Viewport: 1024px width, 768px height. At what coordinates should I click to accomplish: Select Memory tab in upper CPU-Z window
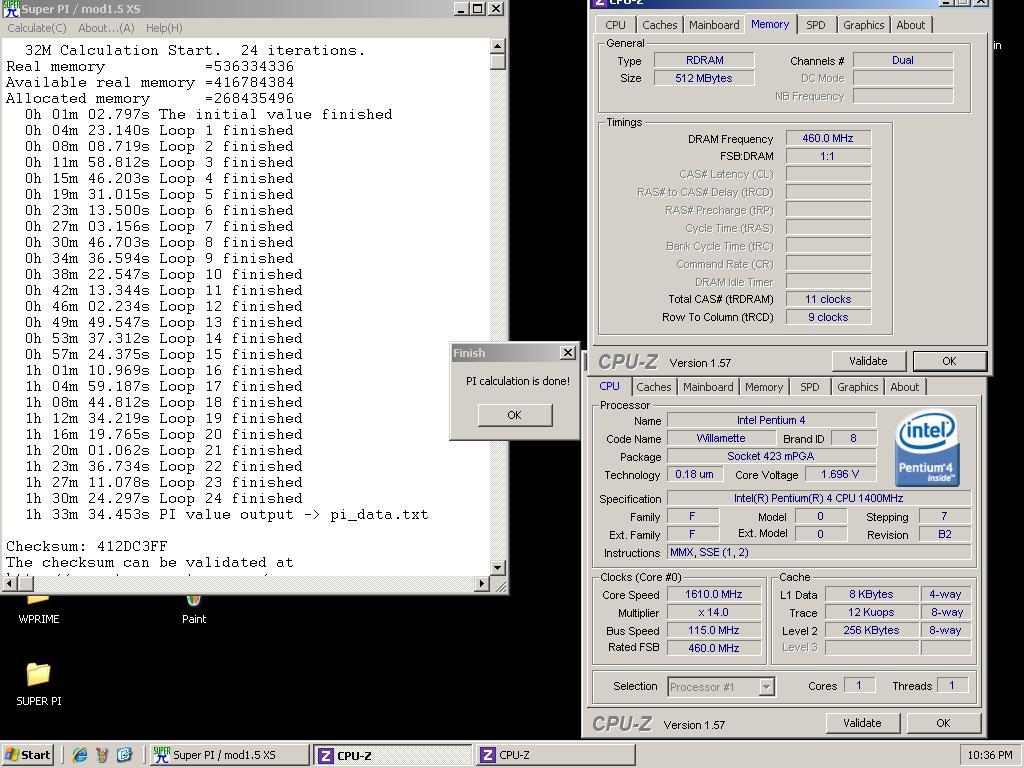pyautogui.click(x=770, y=24)
